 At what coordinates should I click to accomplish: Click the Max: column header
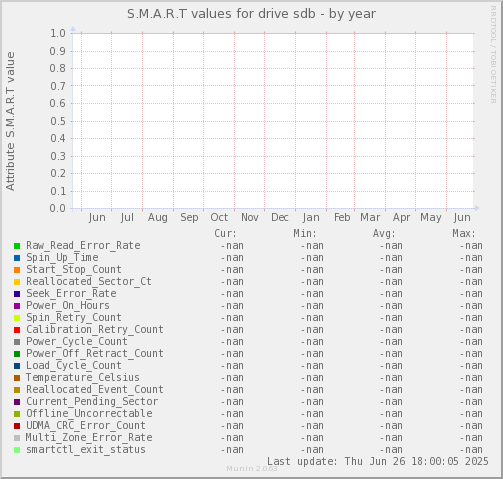(464, 233)
